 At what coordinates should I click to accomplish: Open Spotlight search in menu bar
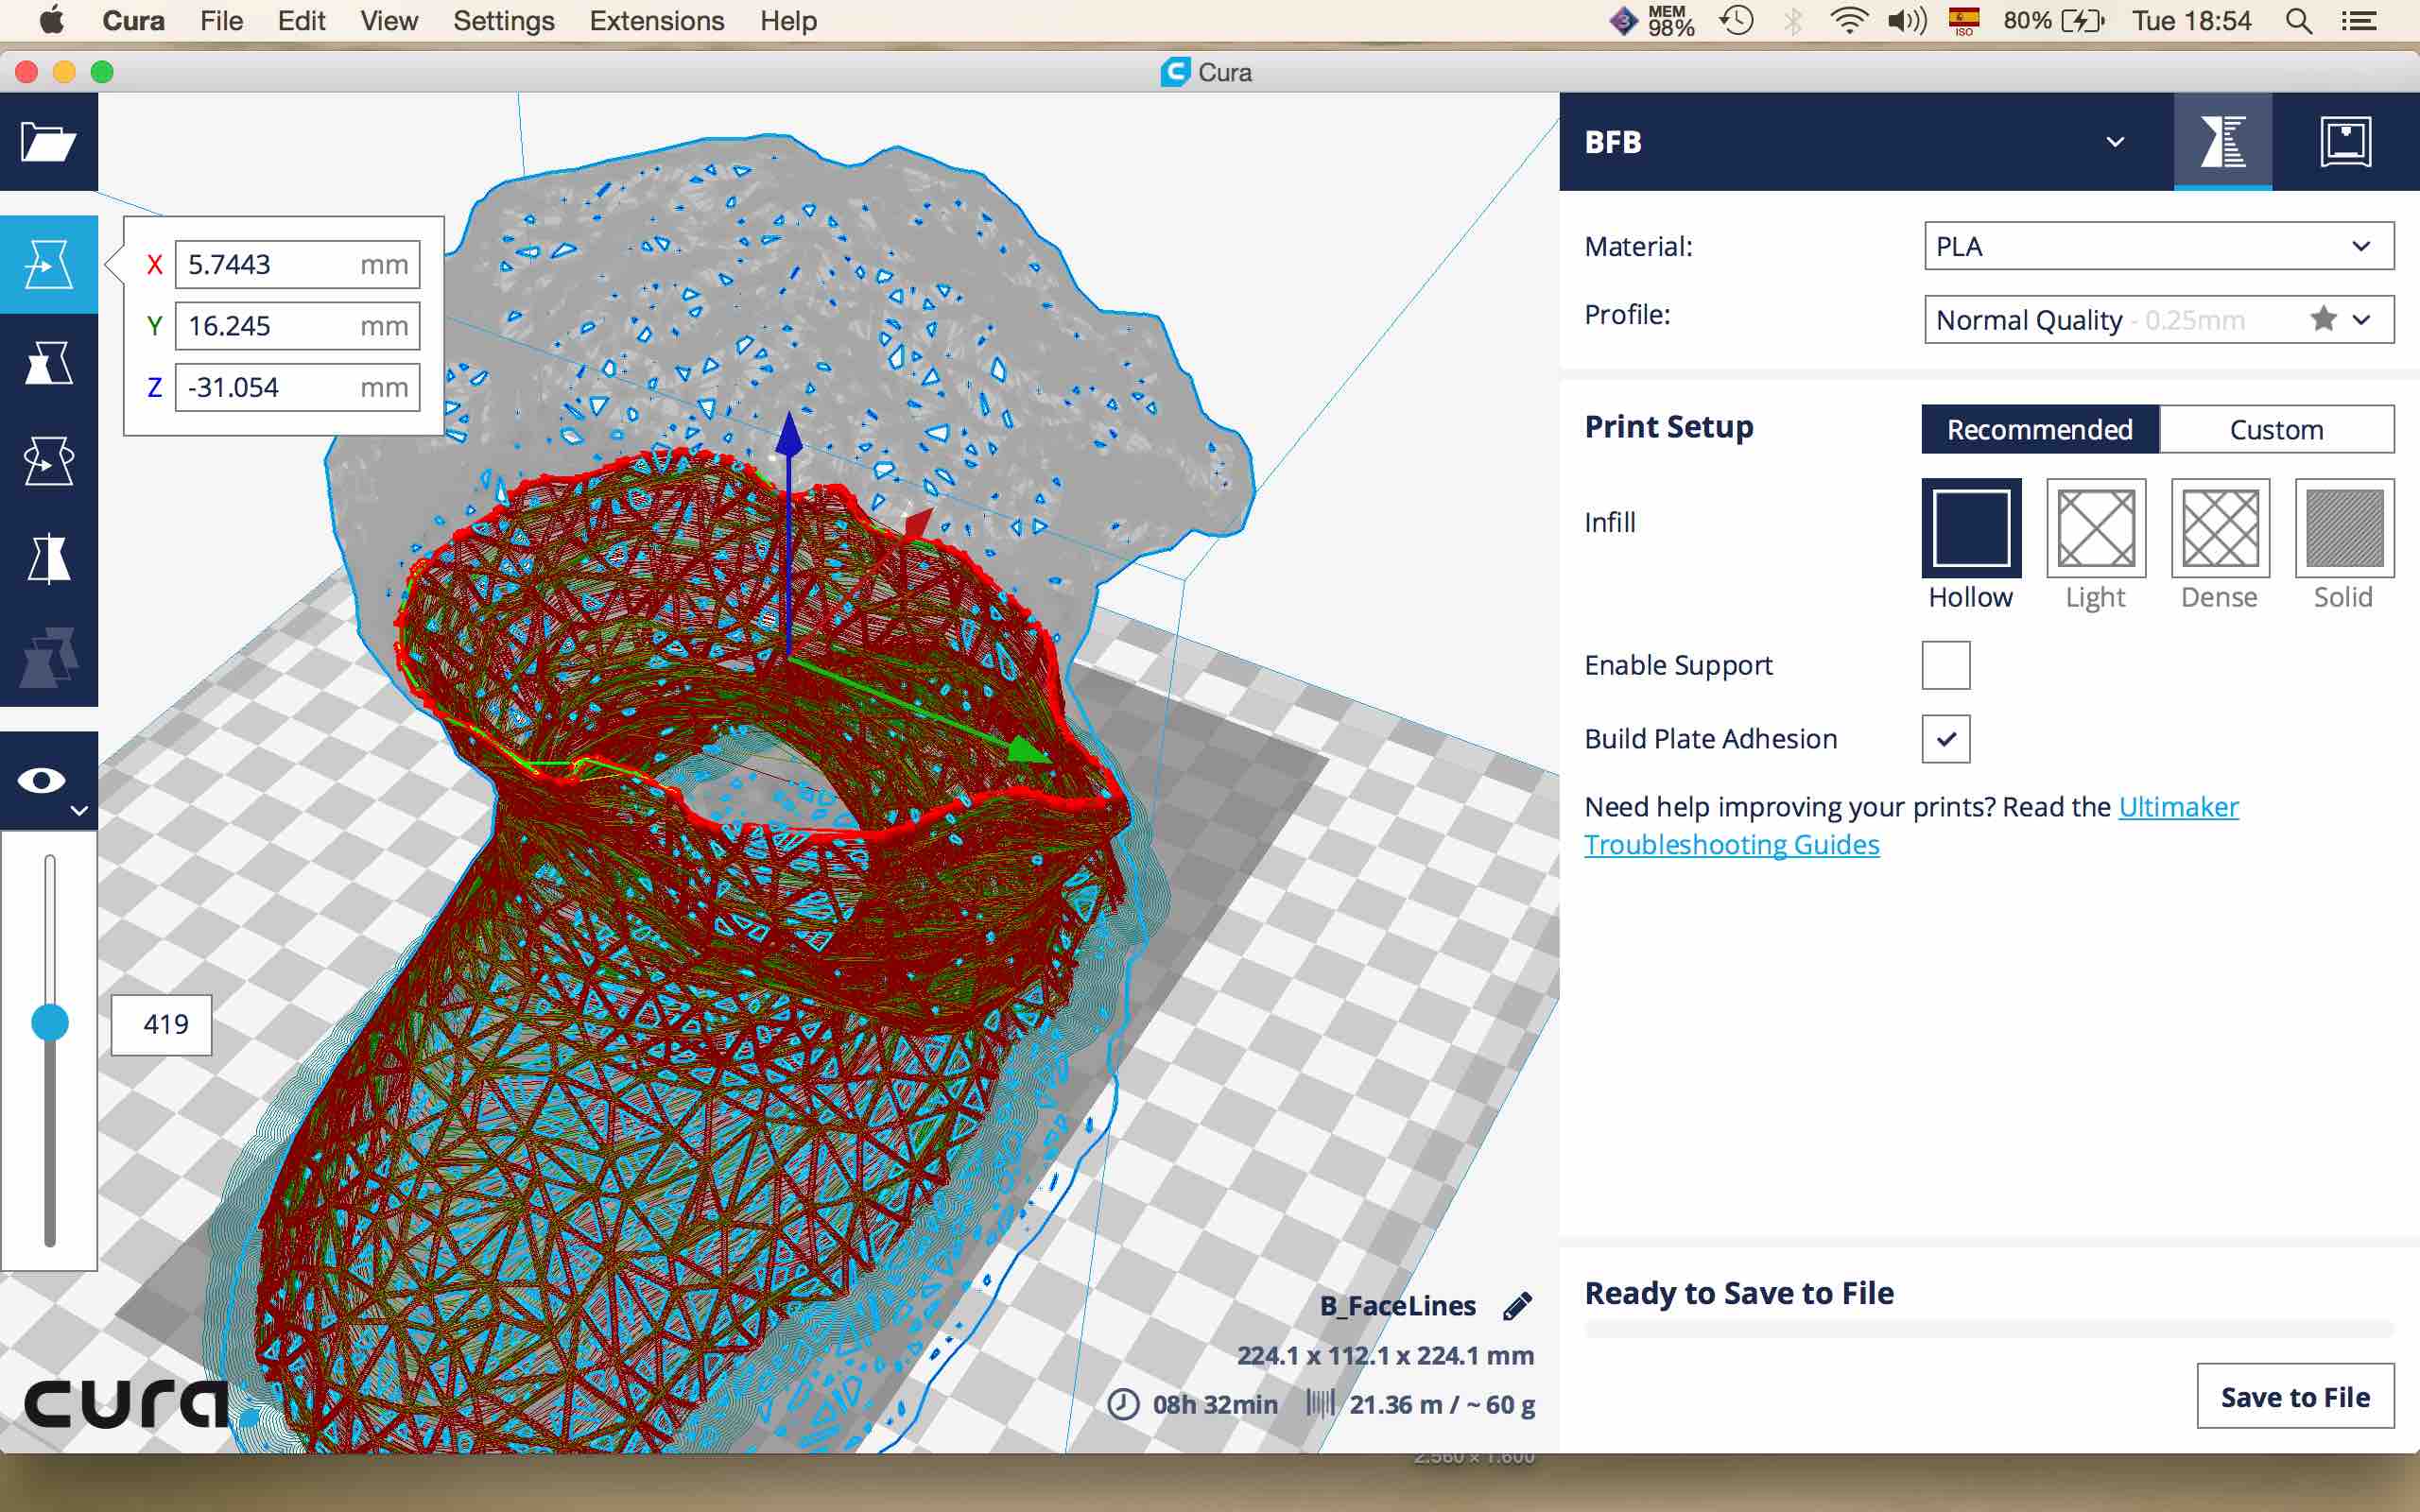(2299, 21)
